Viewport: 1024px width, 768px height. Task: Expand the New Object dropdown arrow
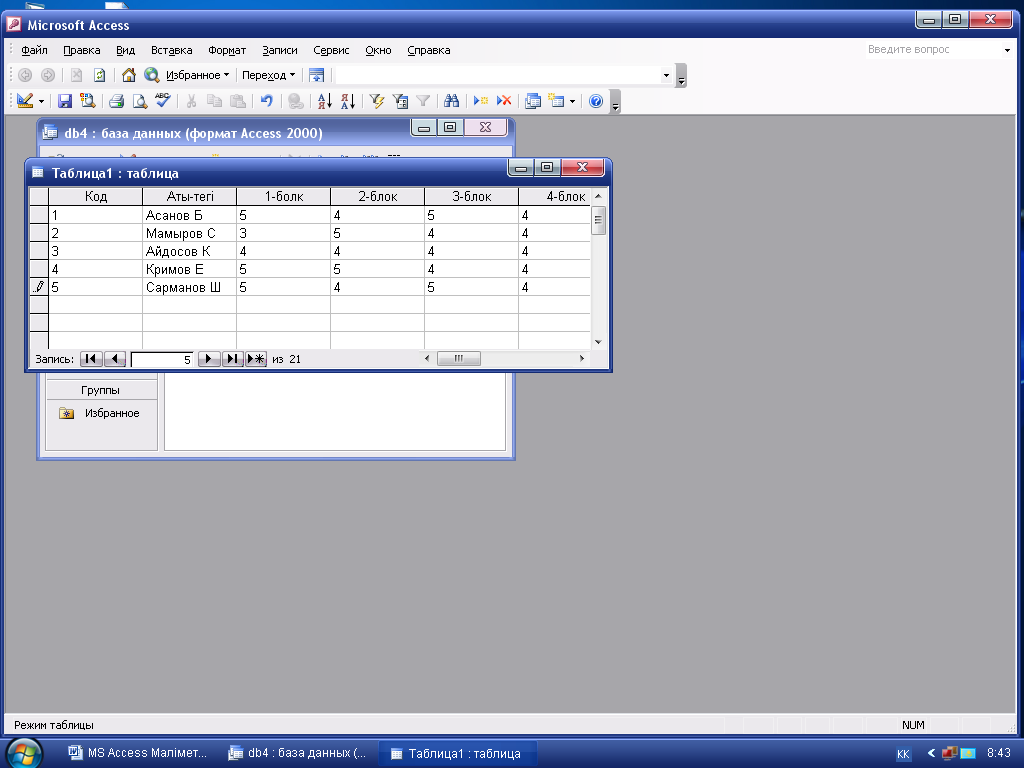click(x=572, y=101)
